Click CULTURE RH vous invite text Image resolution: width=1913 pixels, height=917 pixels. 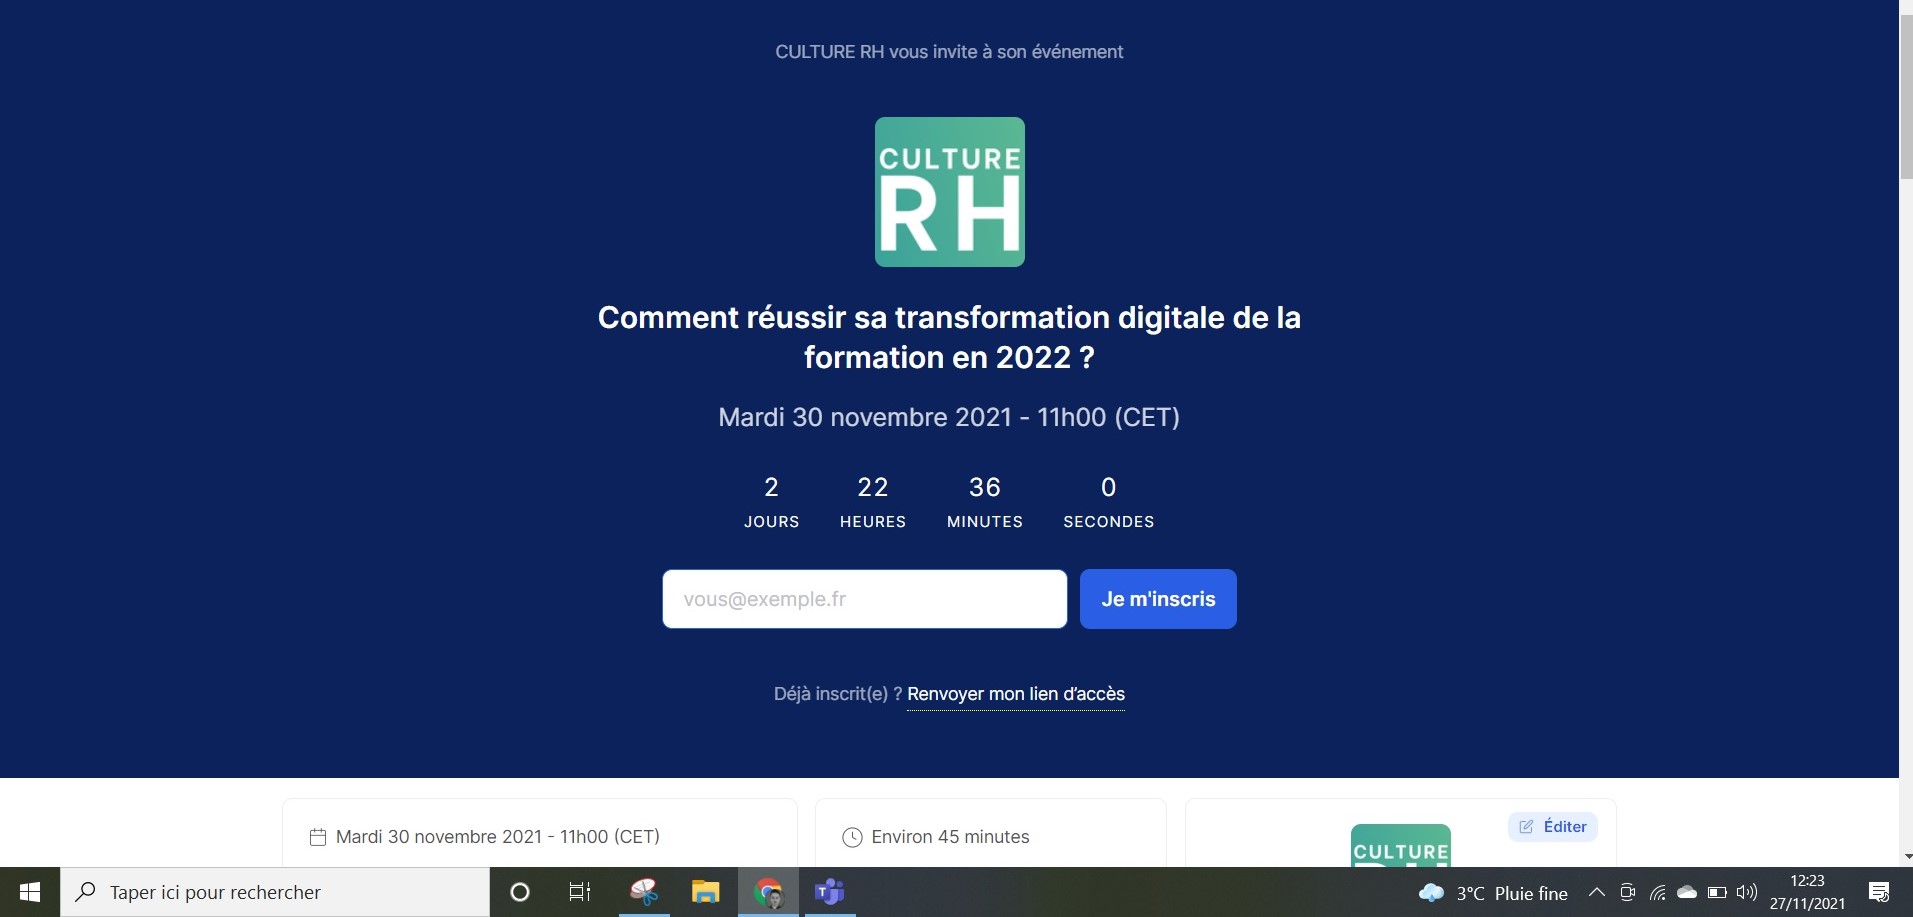point(949,52)
